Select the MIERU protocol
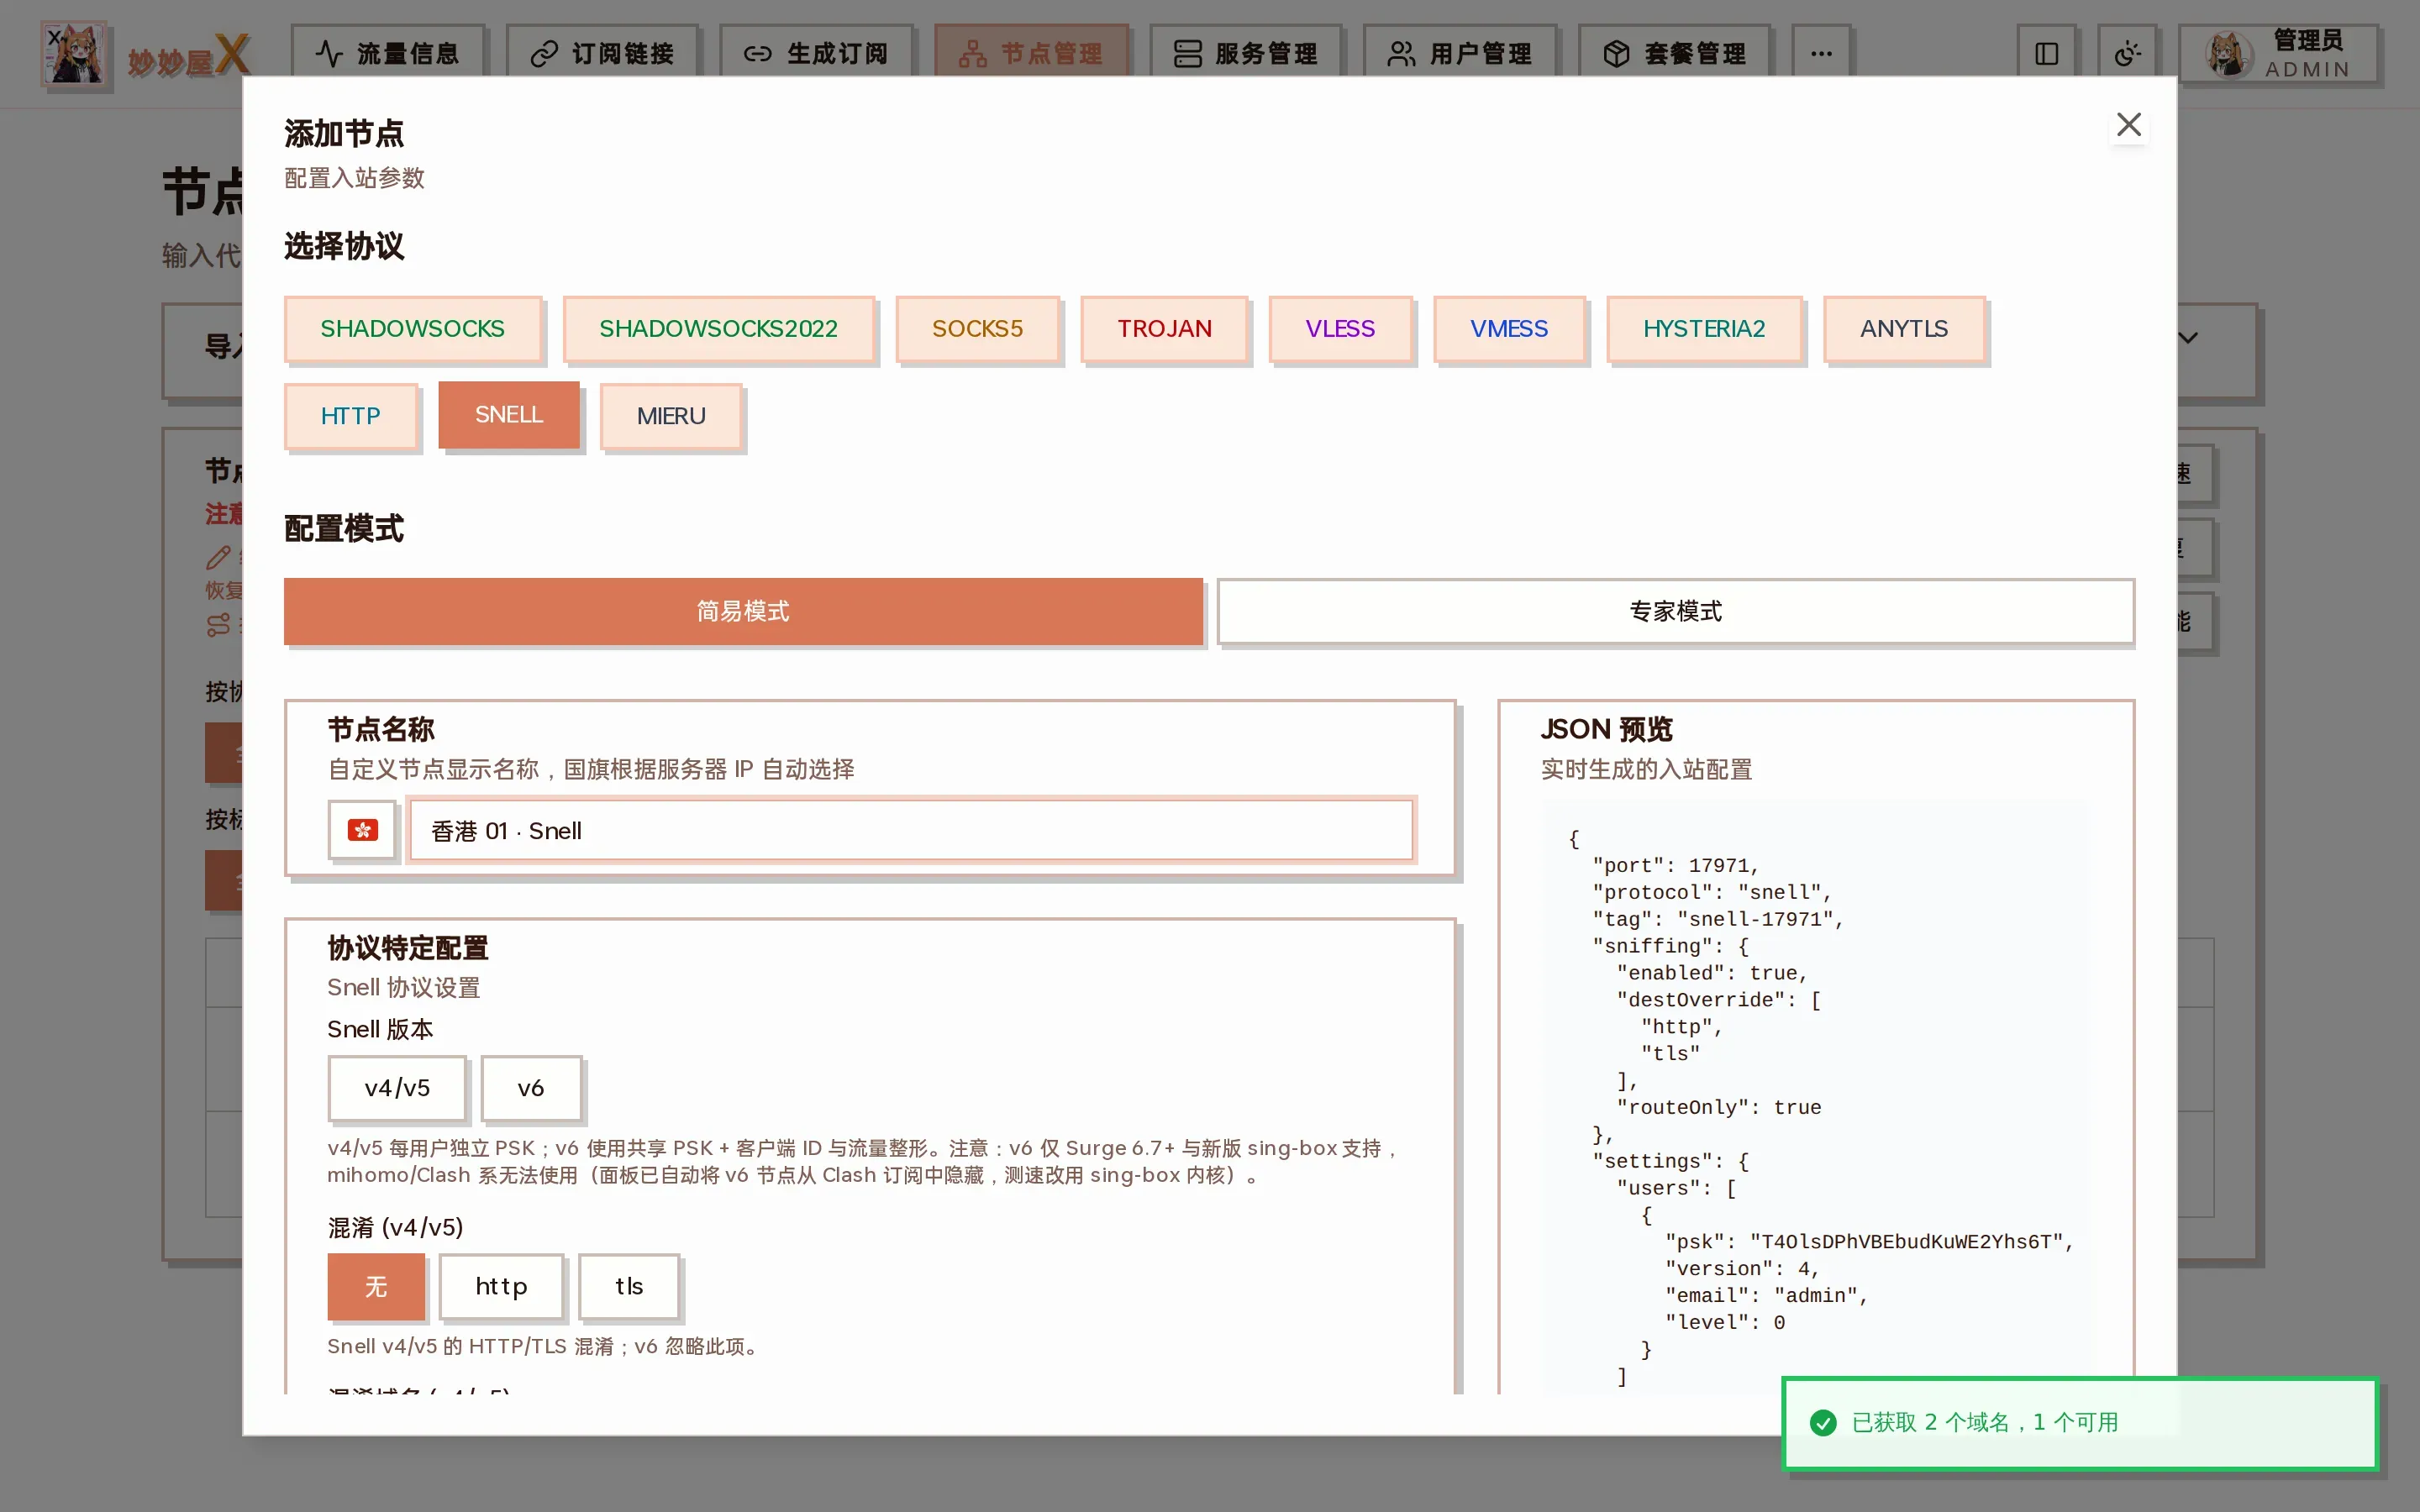The width and height of the screenshot is (2420, 1512). click(x=671, y=416)
